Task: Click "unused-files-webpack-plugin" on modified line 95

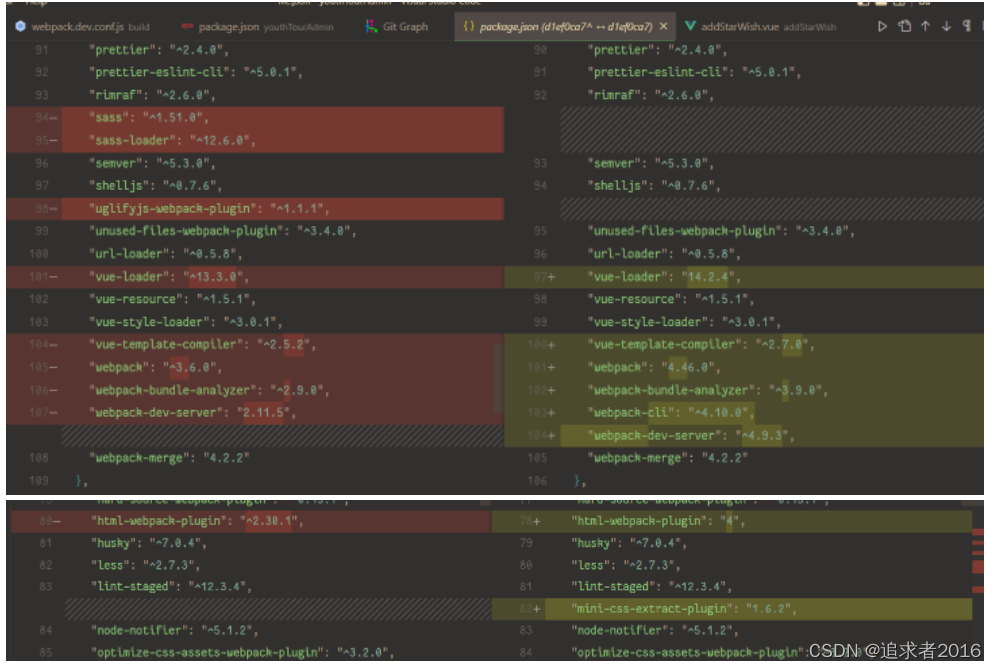Action: [x=685, y=231]
